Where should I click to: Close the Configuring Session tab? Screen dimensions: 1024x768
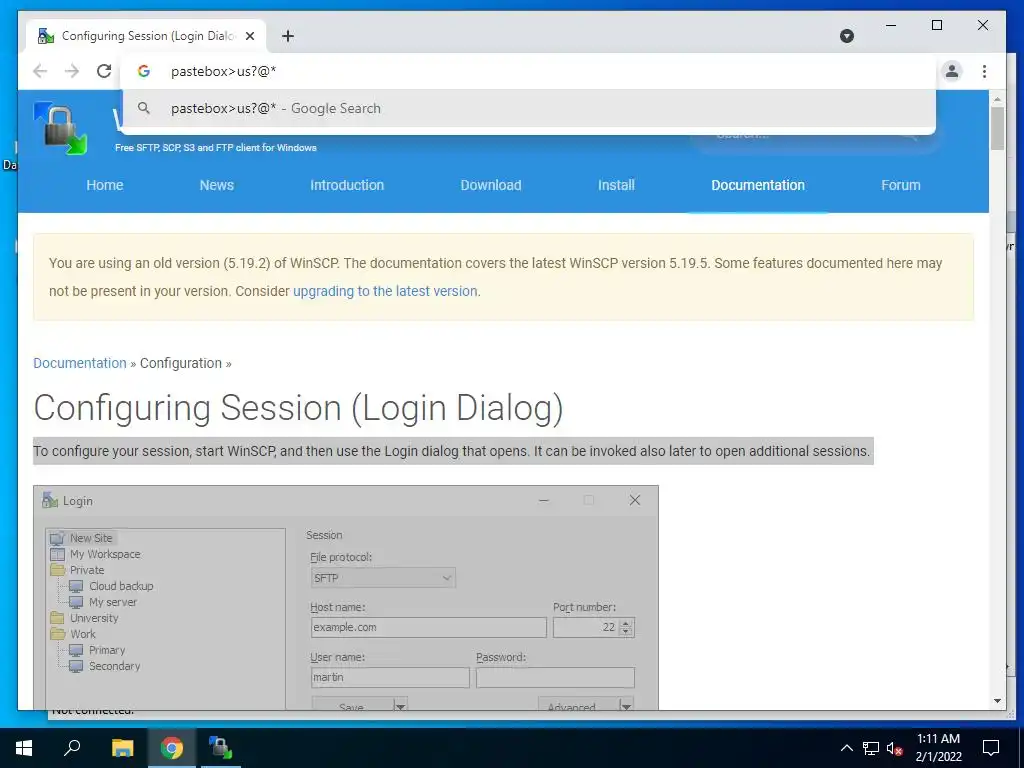(249, 36)
